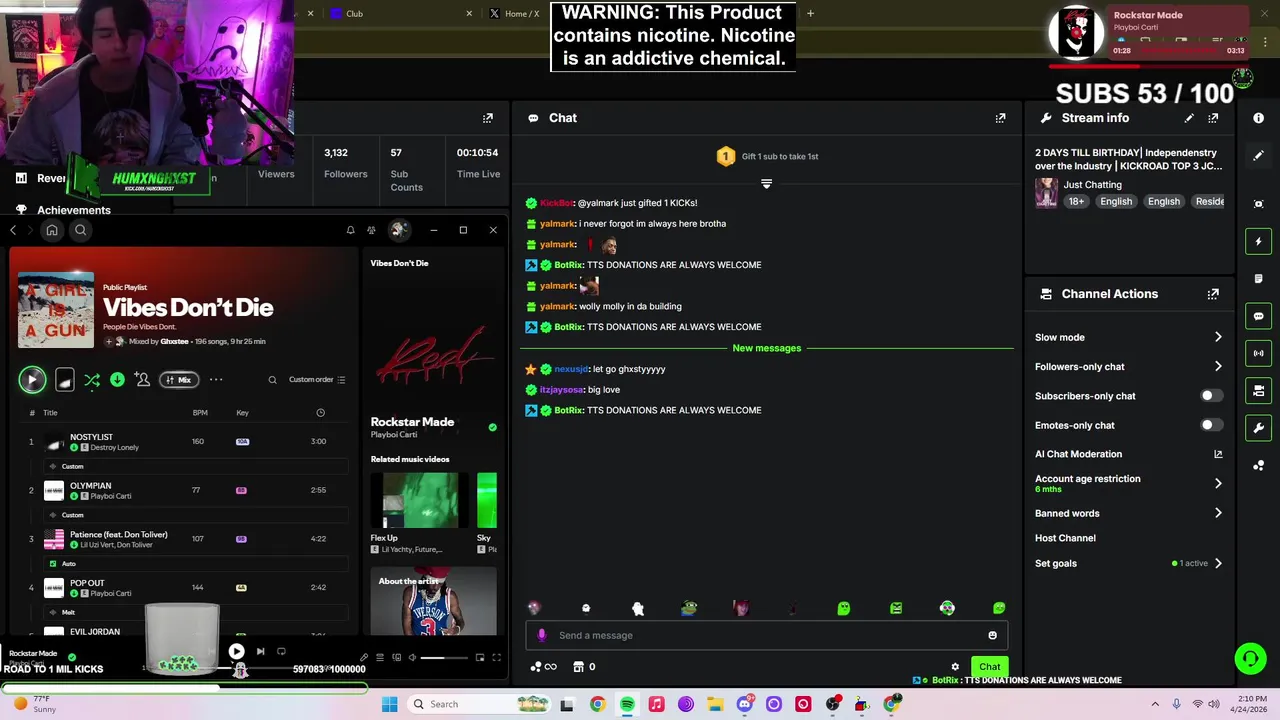Screen dimensions: 1280x720
Task: Open the info icon in right sidebar
Action: click(1259, 118)
